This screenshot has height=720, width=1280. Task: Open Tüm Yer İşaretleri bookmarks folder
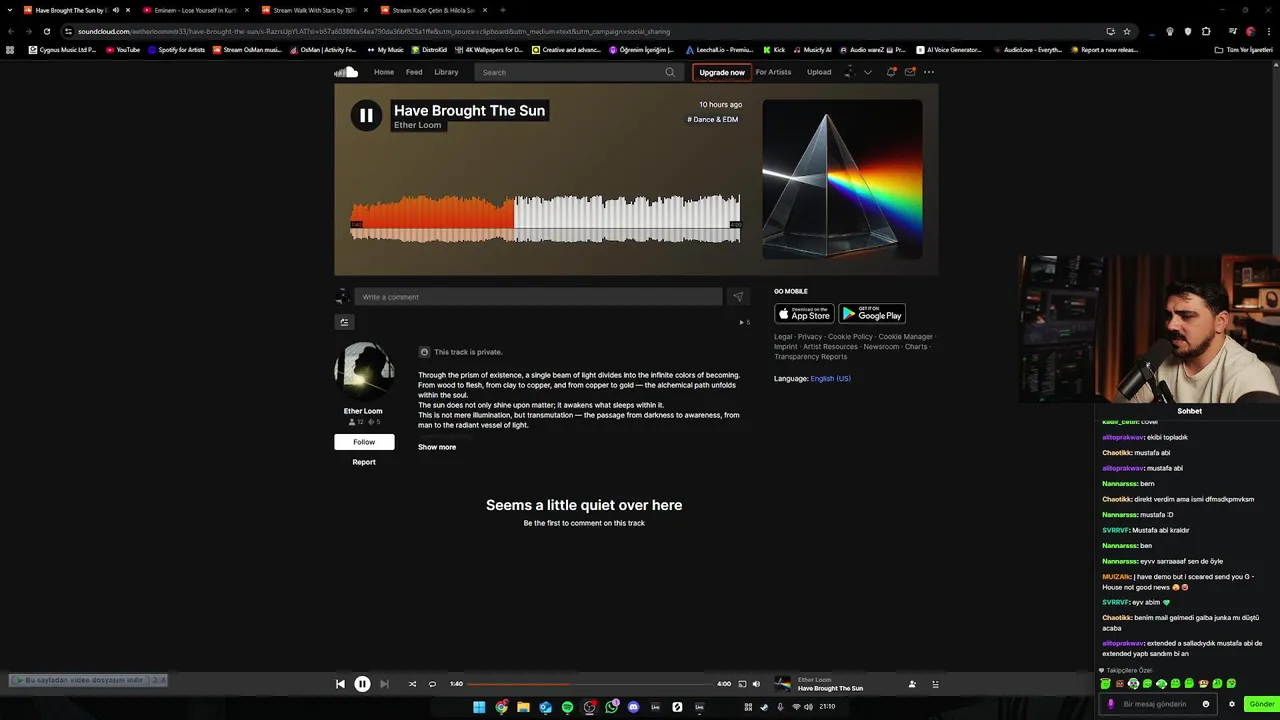(1244, 50)
